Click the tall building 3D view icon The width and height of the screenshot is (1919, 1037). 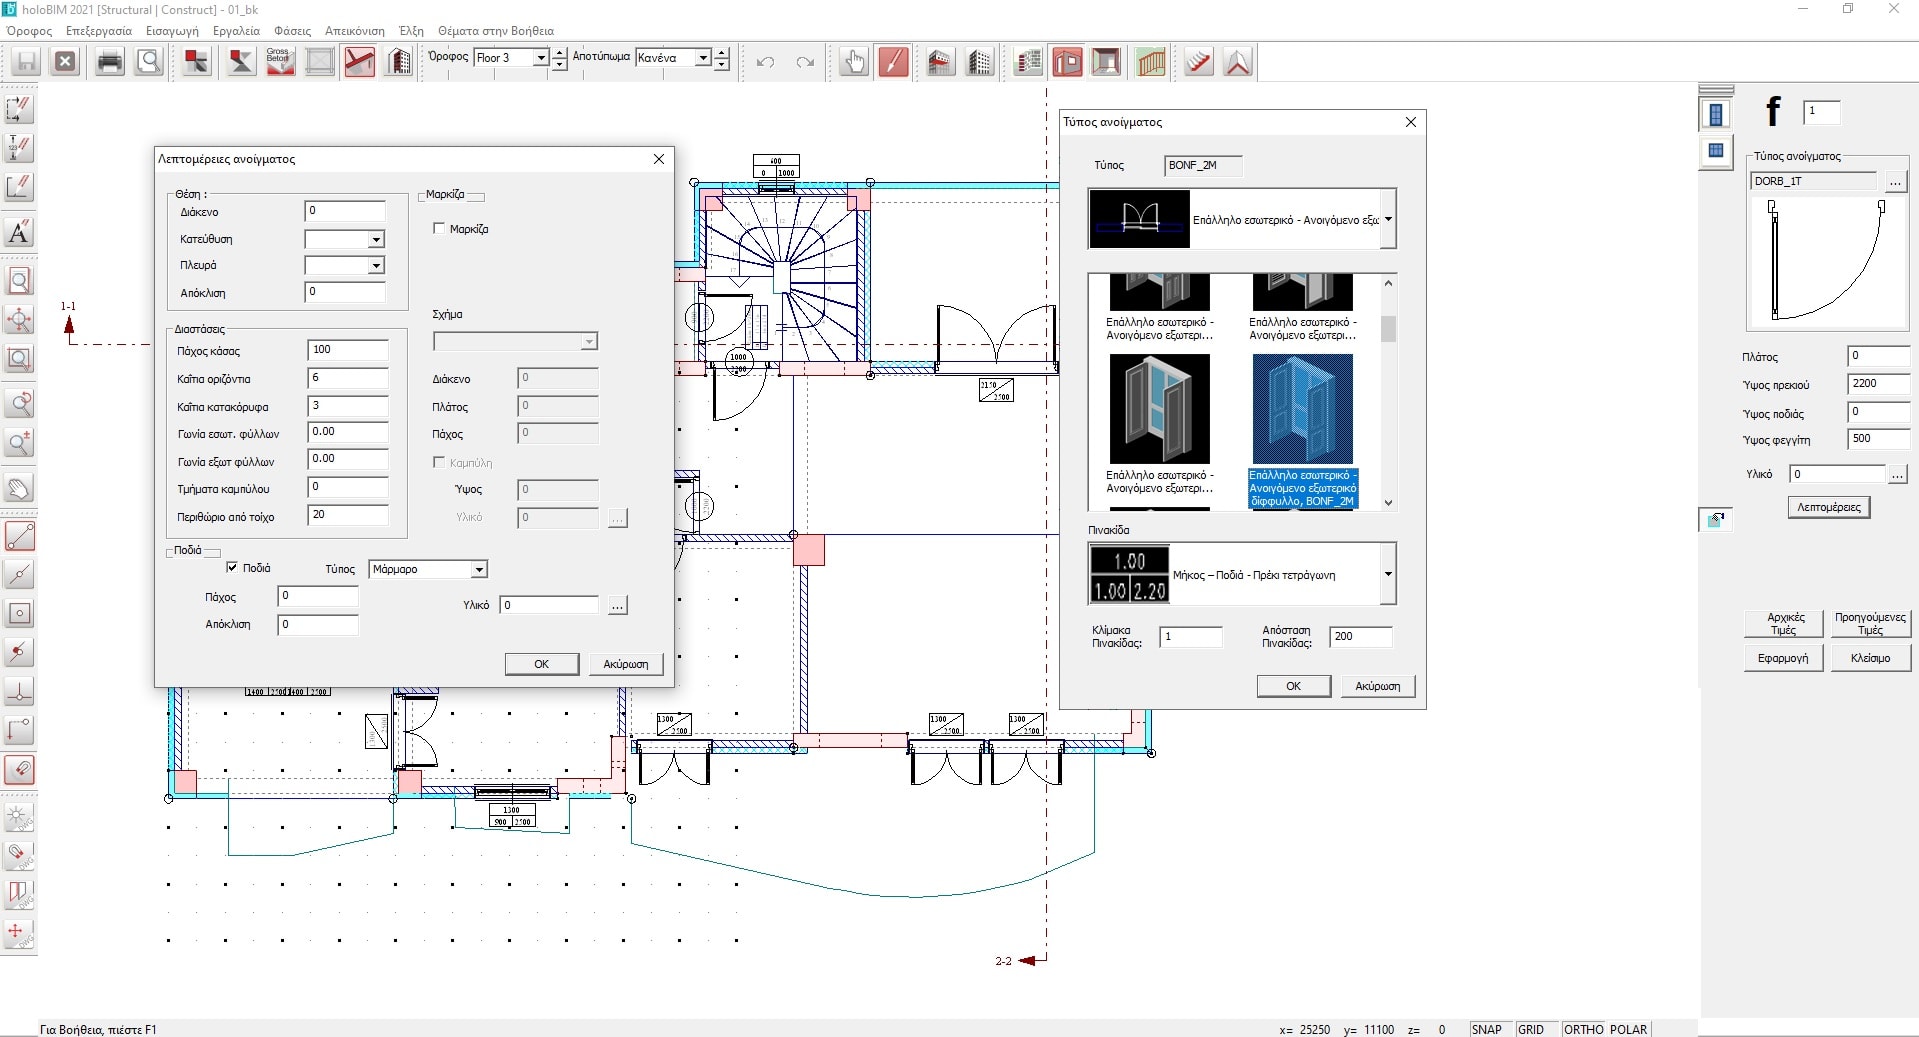click(x=980, y=62)
